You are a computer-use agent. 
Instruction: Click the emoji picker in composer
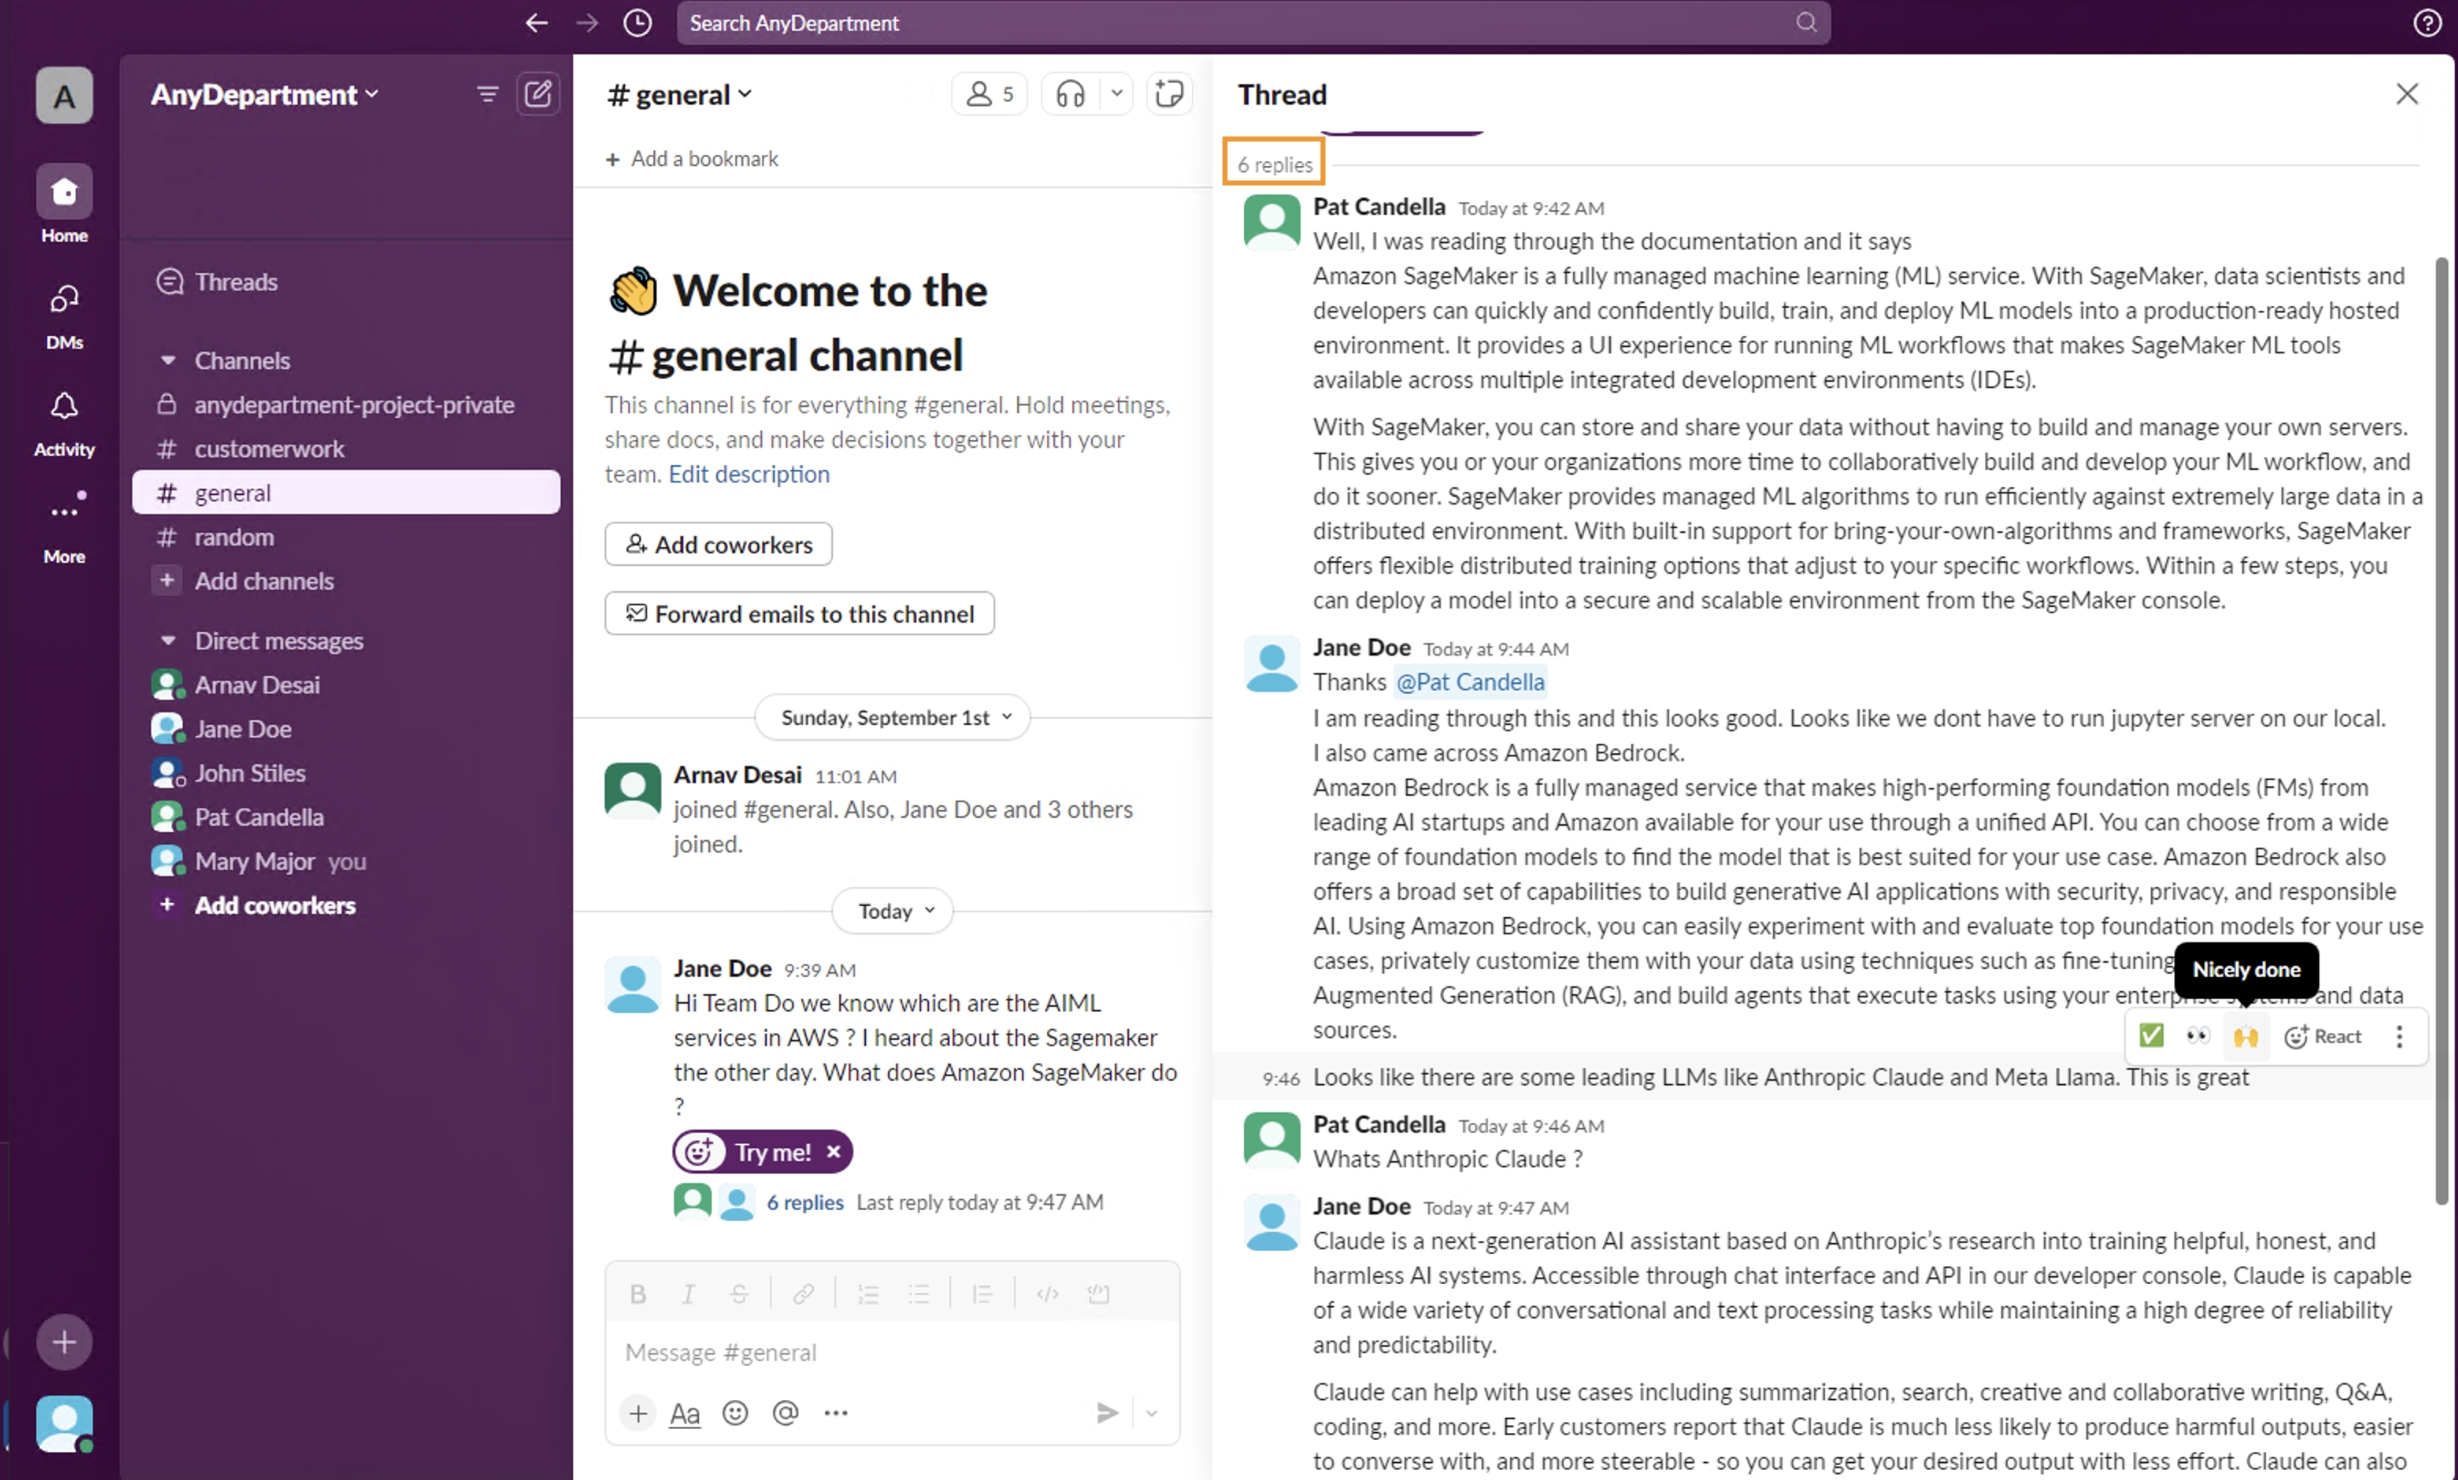tap(735, 1412)
